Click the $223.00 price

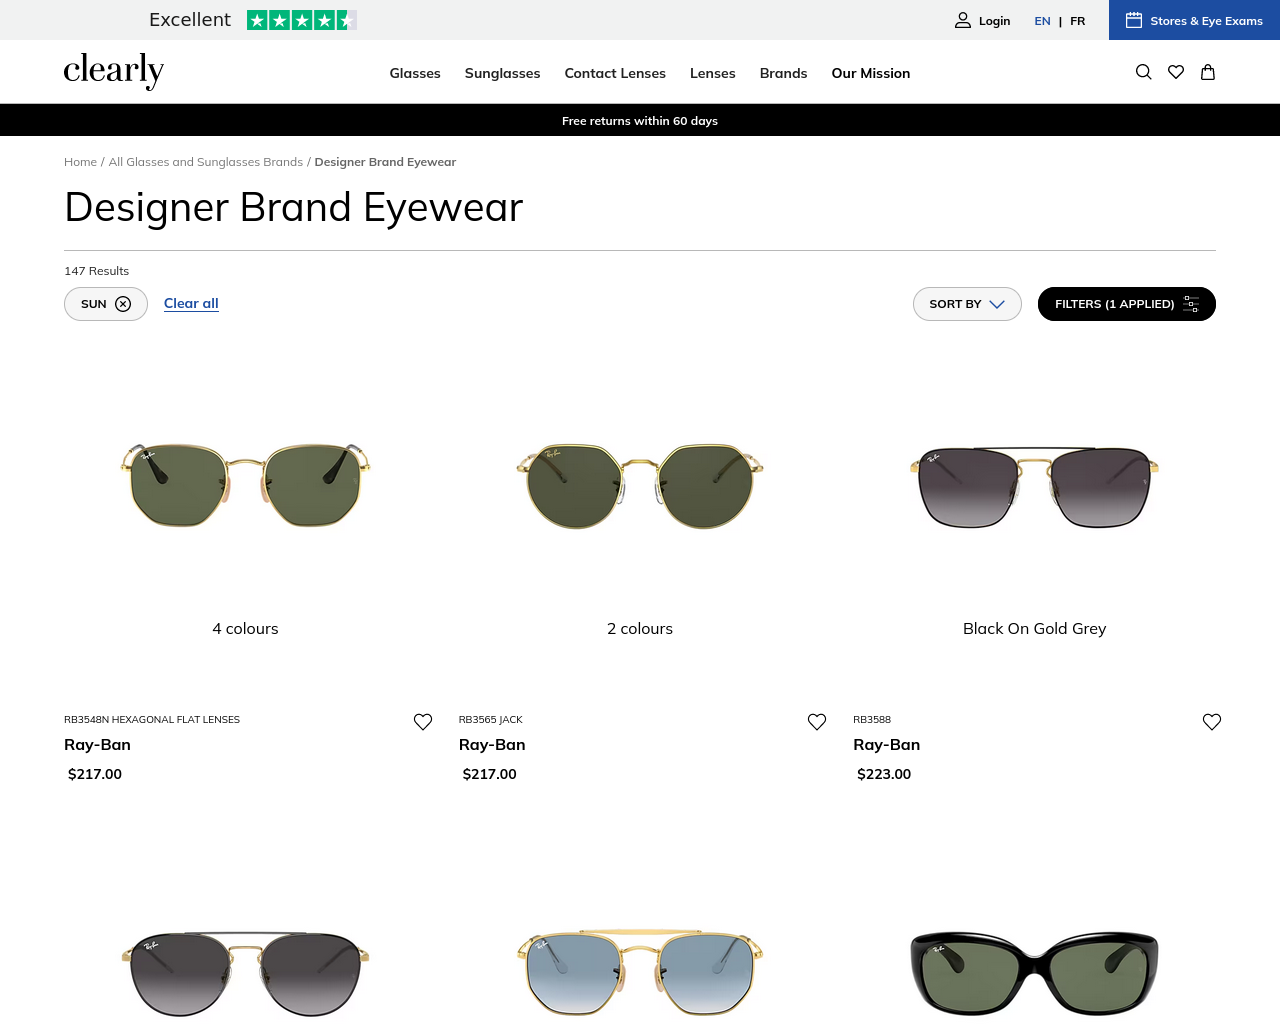(884, 774)
